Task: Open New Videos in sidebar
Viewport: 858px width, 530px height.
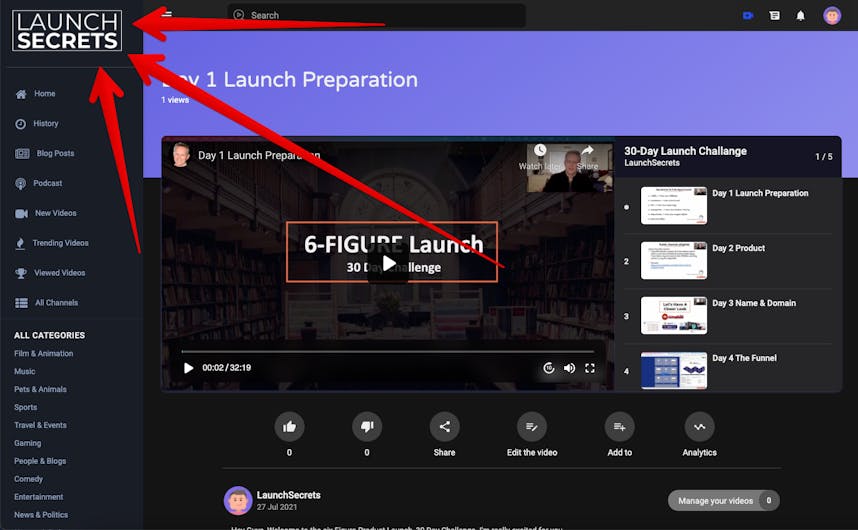Action: point(45,213)
